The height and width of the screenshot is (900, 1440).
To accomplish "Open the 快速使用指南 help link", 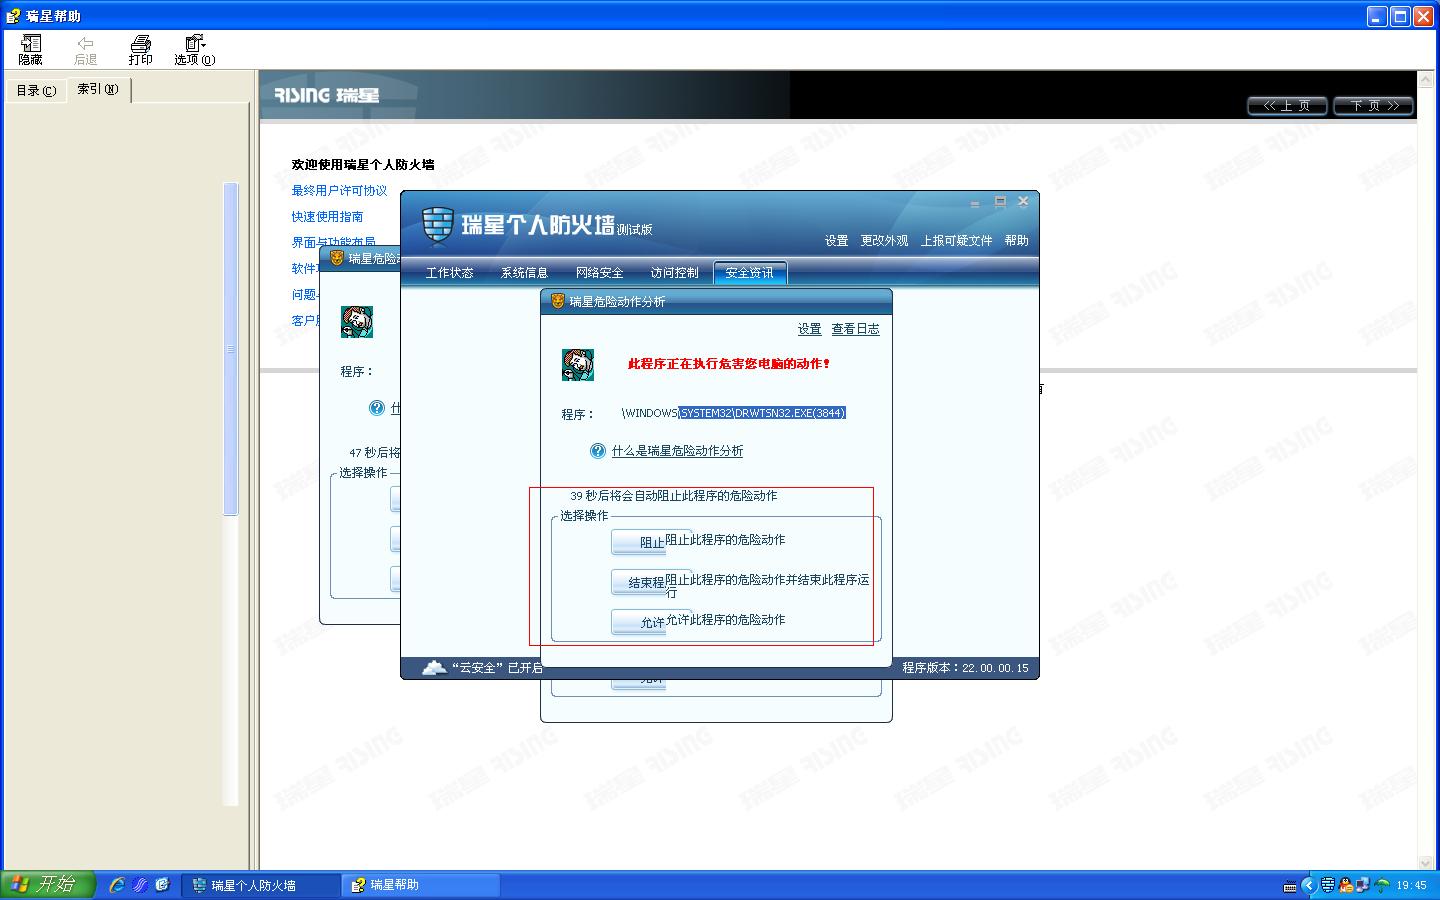I will pyautogui.click(x=327, y=217).
